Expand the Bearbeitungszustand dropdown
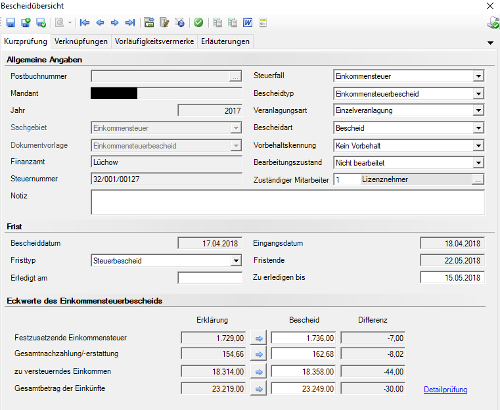 (478, 163)
